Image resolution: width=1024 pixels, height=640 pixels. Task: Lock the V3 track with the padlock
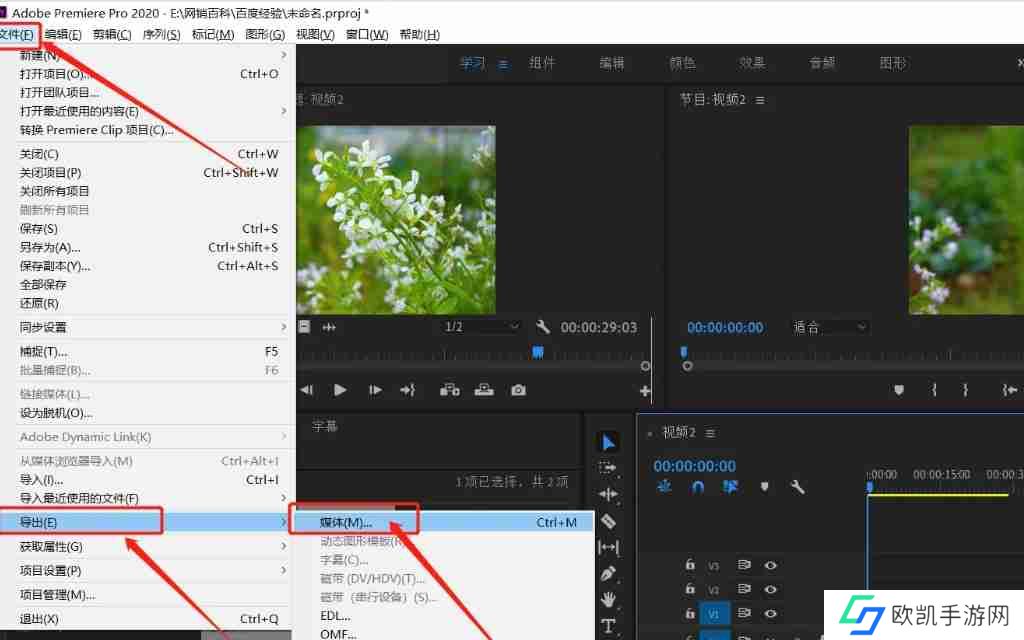pyautogui.click(x=690, y=564)
